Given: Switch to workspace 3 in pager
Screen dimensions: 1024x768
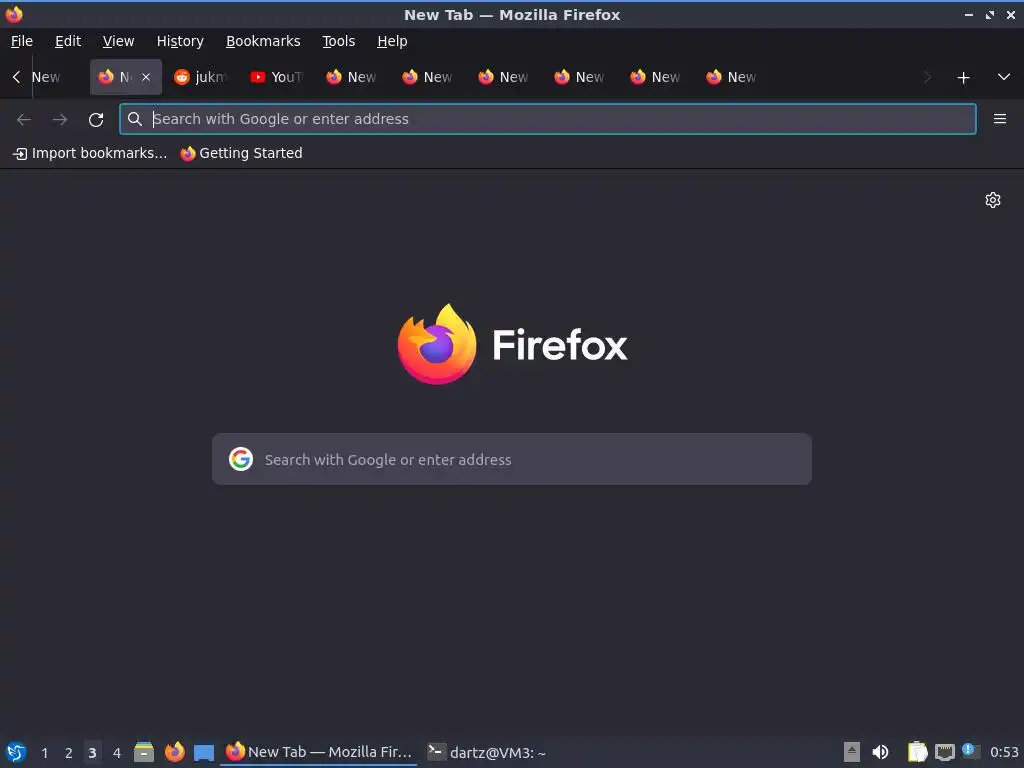Looking at the screenshot, I should 93,753.
